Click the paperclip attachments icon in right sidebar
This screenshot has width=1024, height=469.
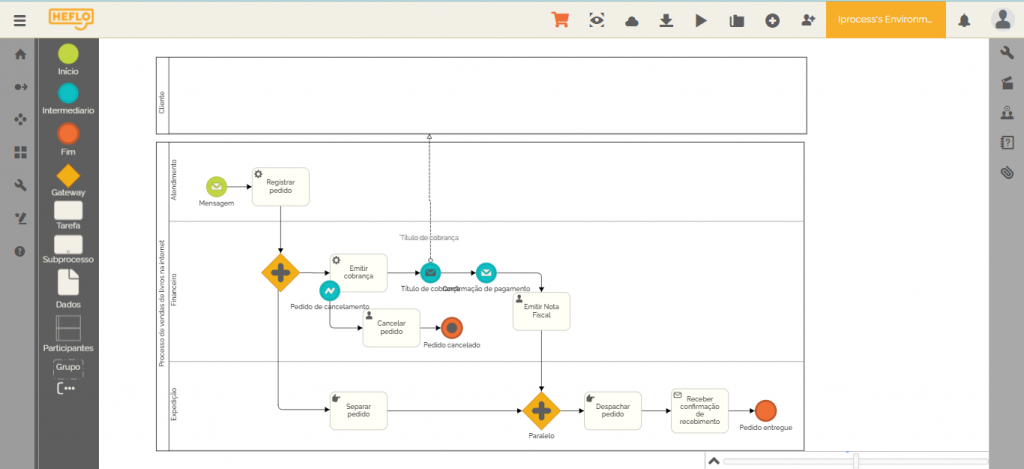(x=1006, y=173)
